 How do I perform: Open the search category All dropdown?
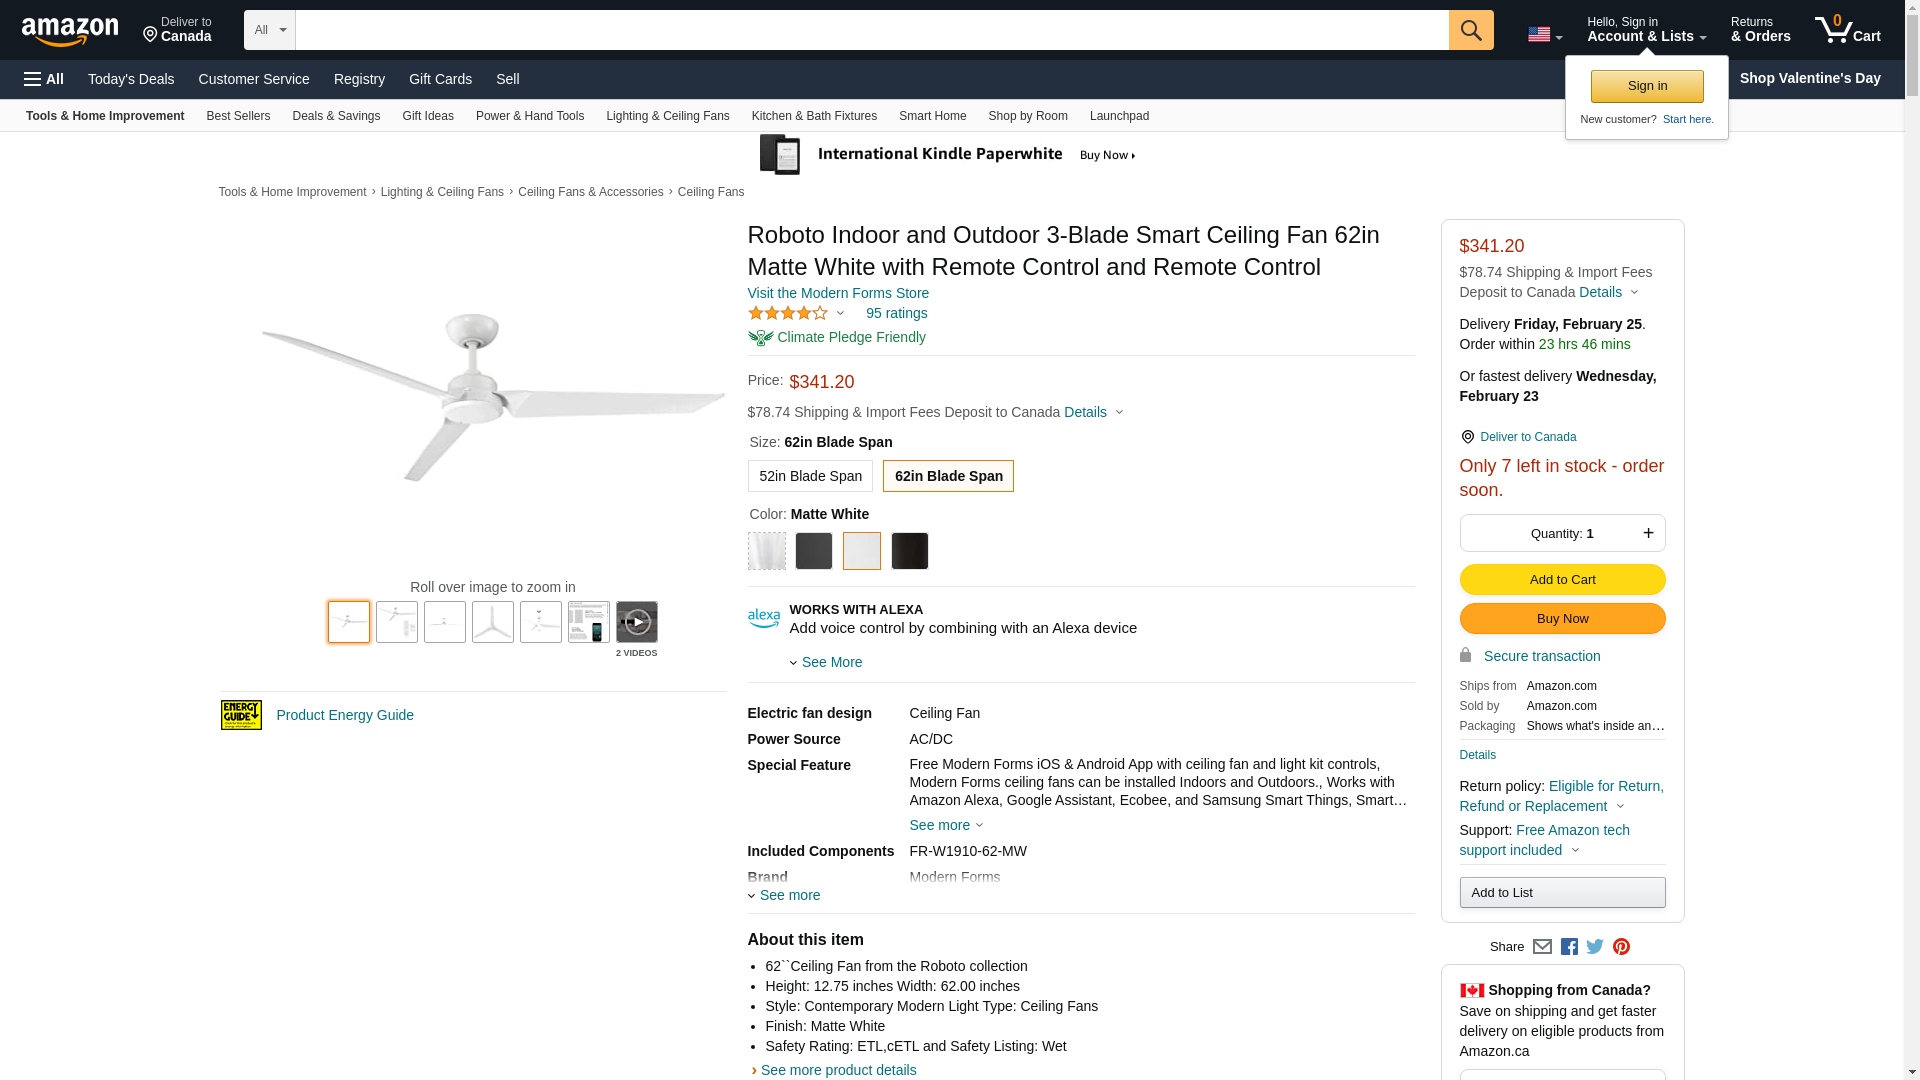269,30
